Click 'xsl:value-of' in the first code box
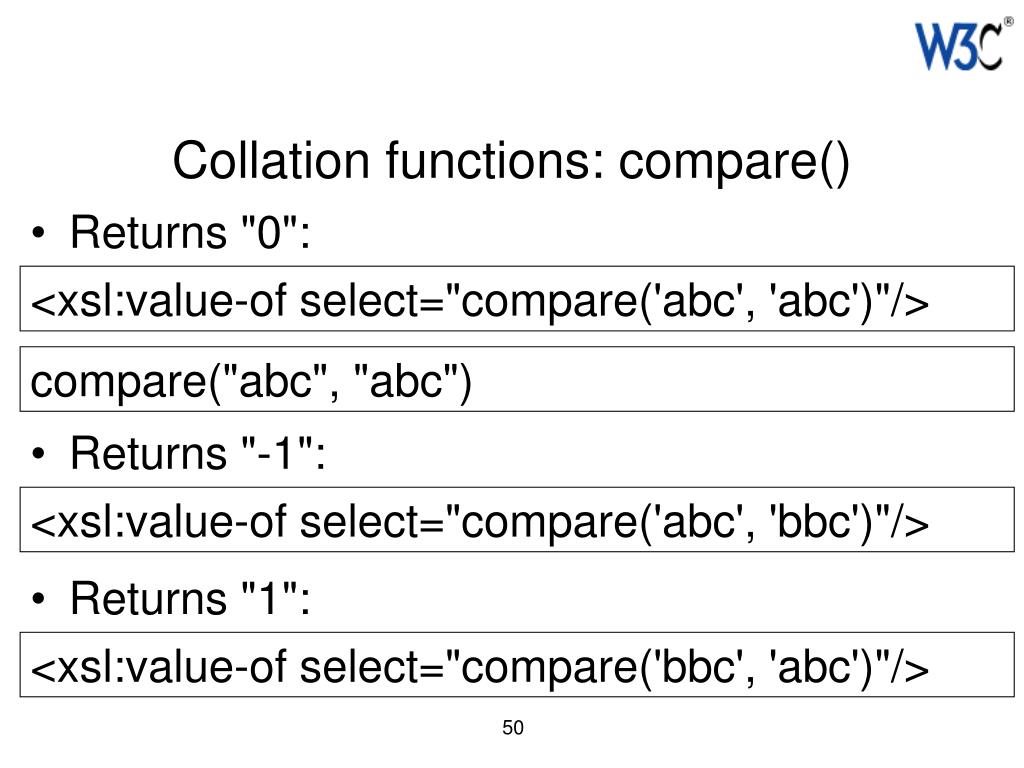This screenshot has width=1024, height=768. 172,302
